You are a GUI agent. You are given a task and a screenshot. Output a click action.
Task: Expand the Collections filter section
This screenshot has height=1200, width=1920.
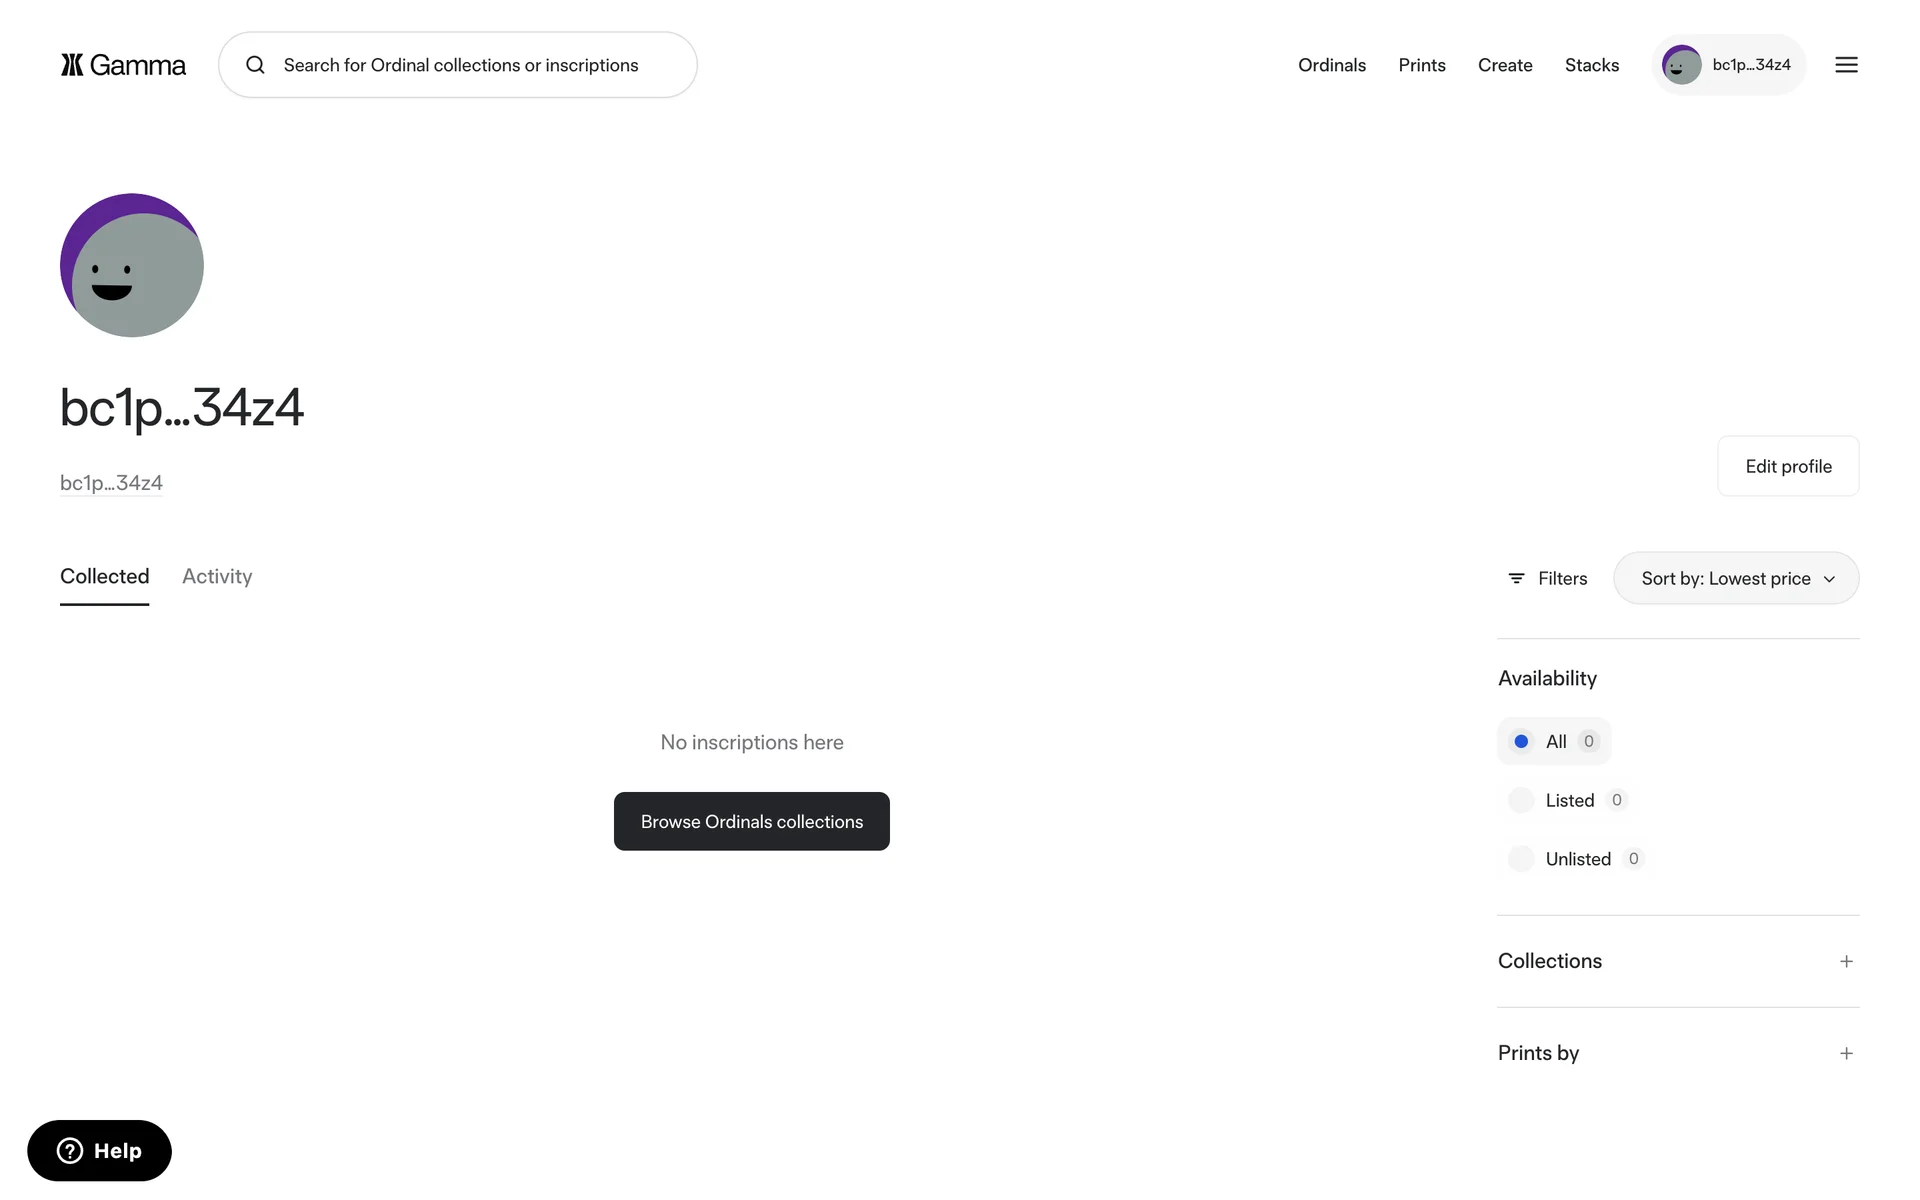[1550, 961]
